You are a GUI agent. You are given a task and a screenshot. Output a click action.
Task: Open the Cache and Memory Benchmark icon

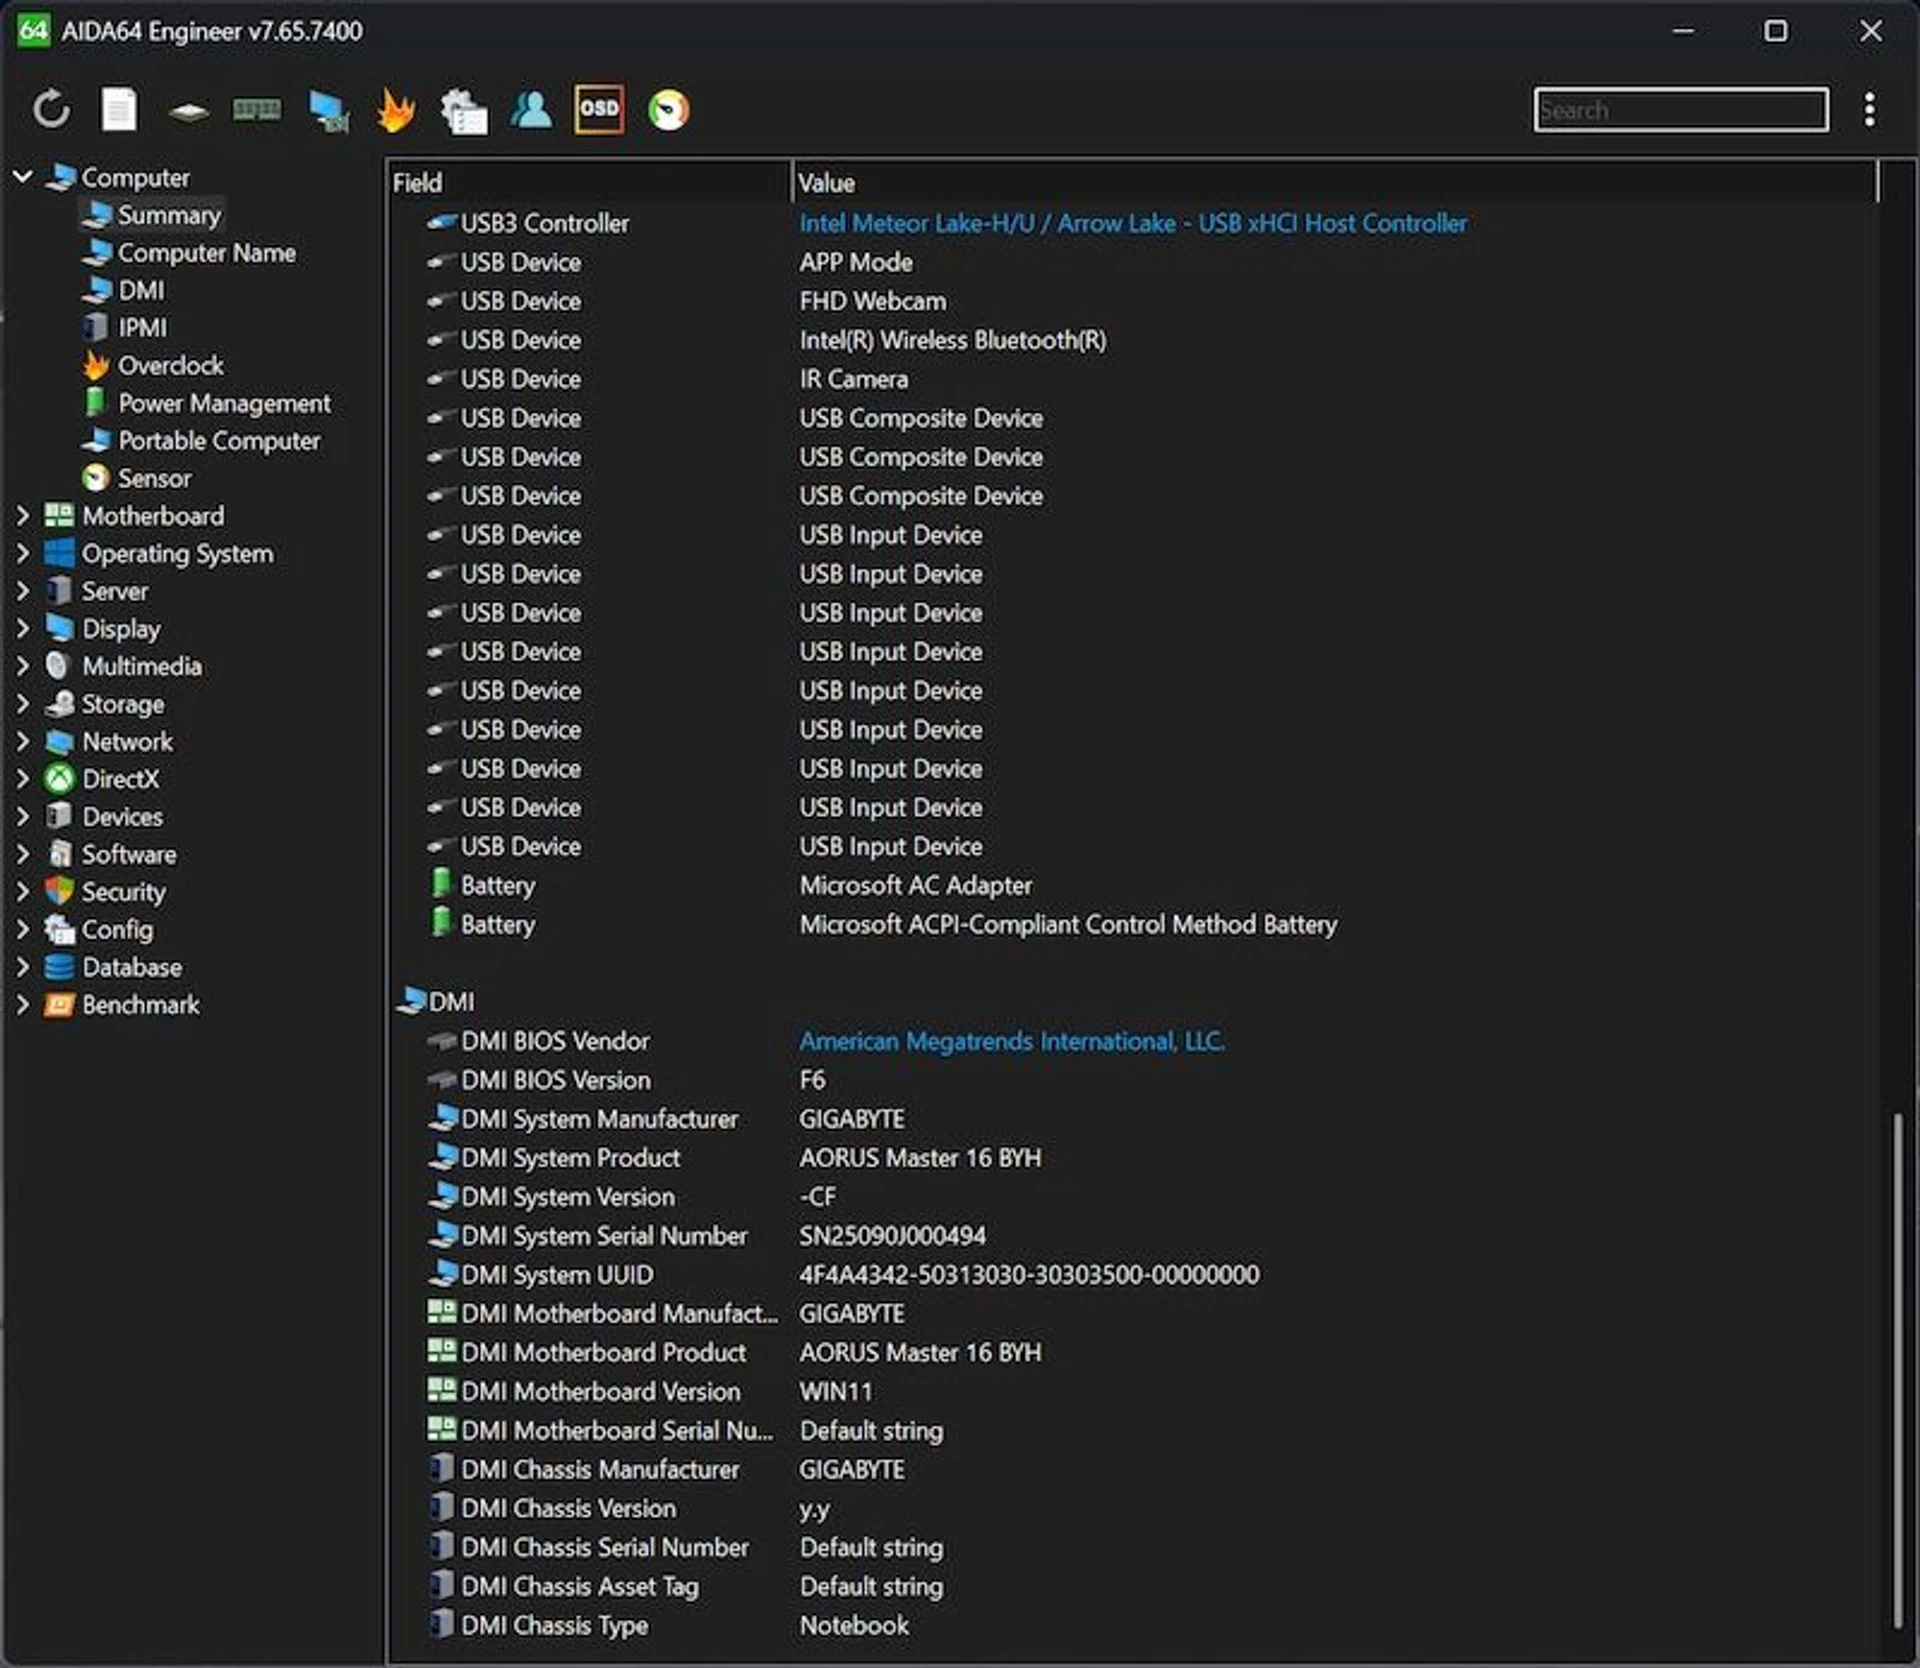coord(257,109)
